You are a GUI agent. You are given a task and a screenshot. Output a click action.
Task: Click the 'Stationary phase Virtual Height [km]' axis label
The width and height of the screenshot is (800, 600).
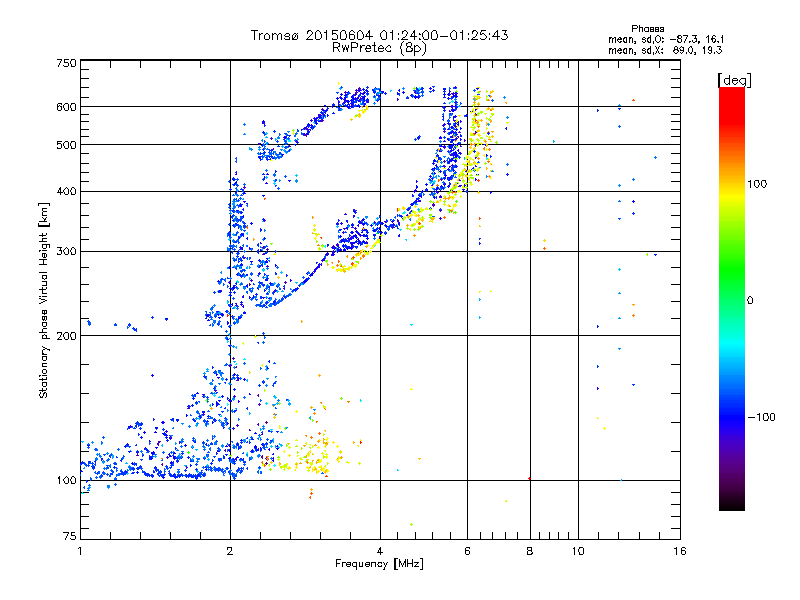(x=44, y=300)
